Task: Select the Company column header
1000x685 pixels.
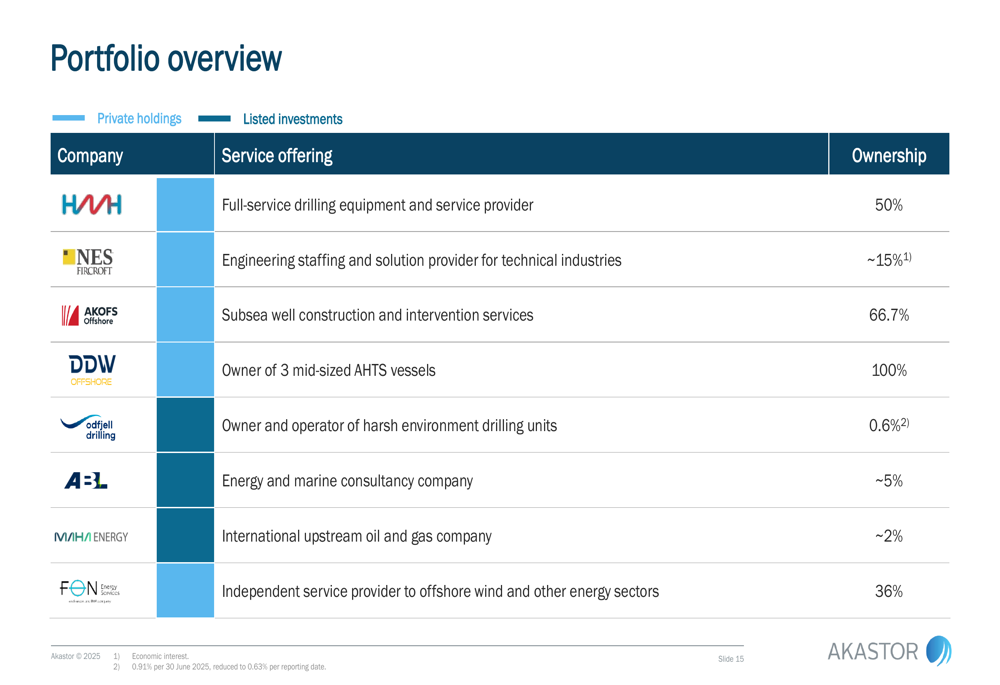Action: 90,156
